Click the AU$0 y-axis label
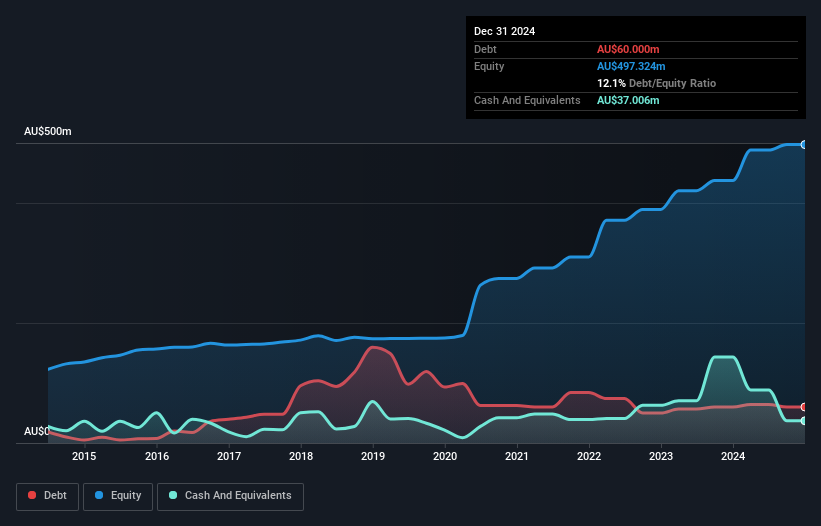This screenshot has height=526, width=821. point(37,431)
